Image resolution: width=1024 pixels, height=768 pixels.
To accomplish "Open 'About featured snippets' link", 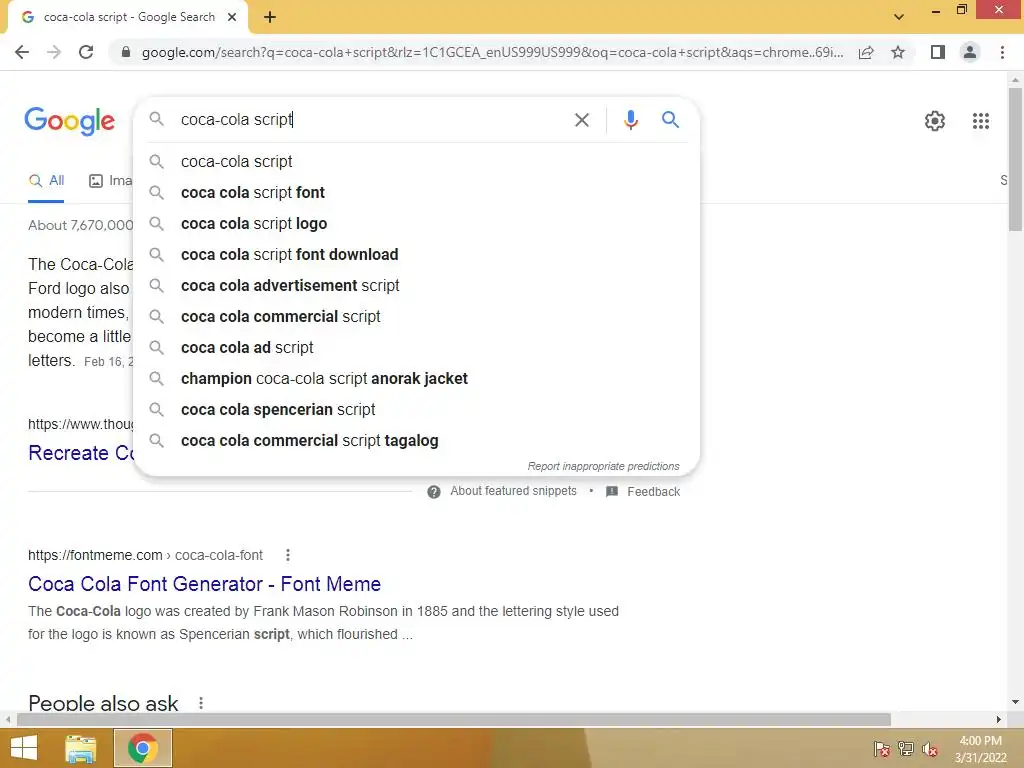I will pos(513,491).
